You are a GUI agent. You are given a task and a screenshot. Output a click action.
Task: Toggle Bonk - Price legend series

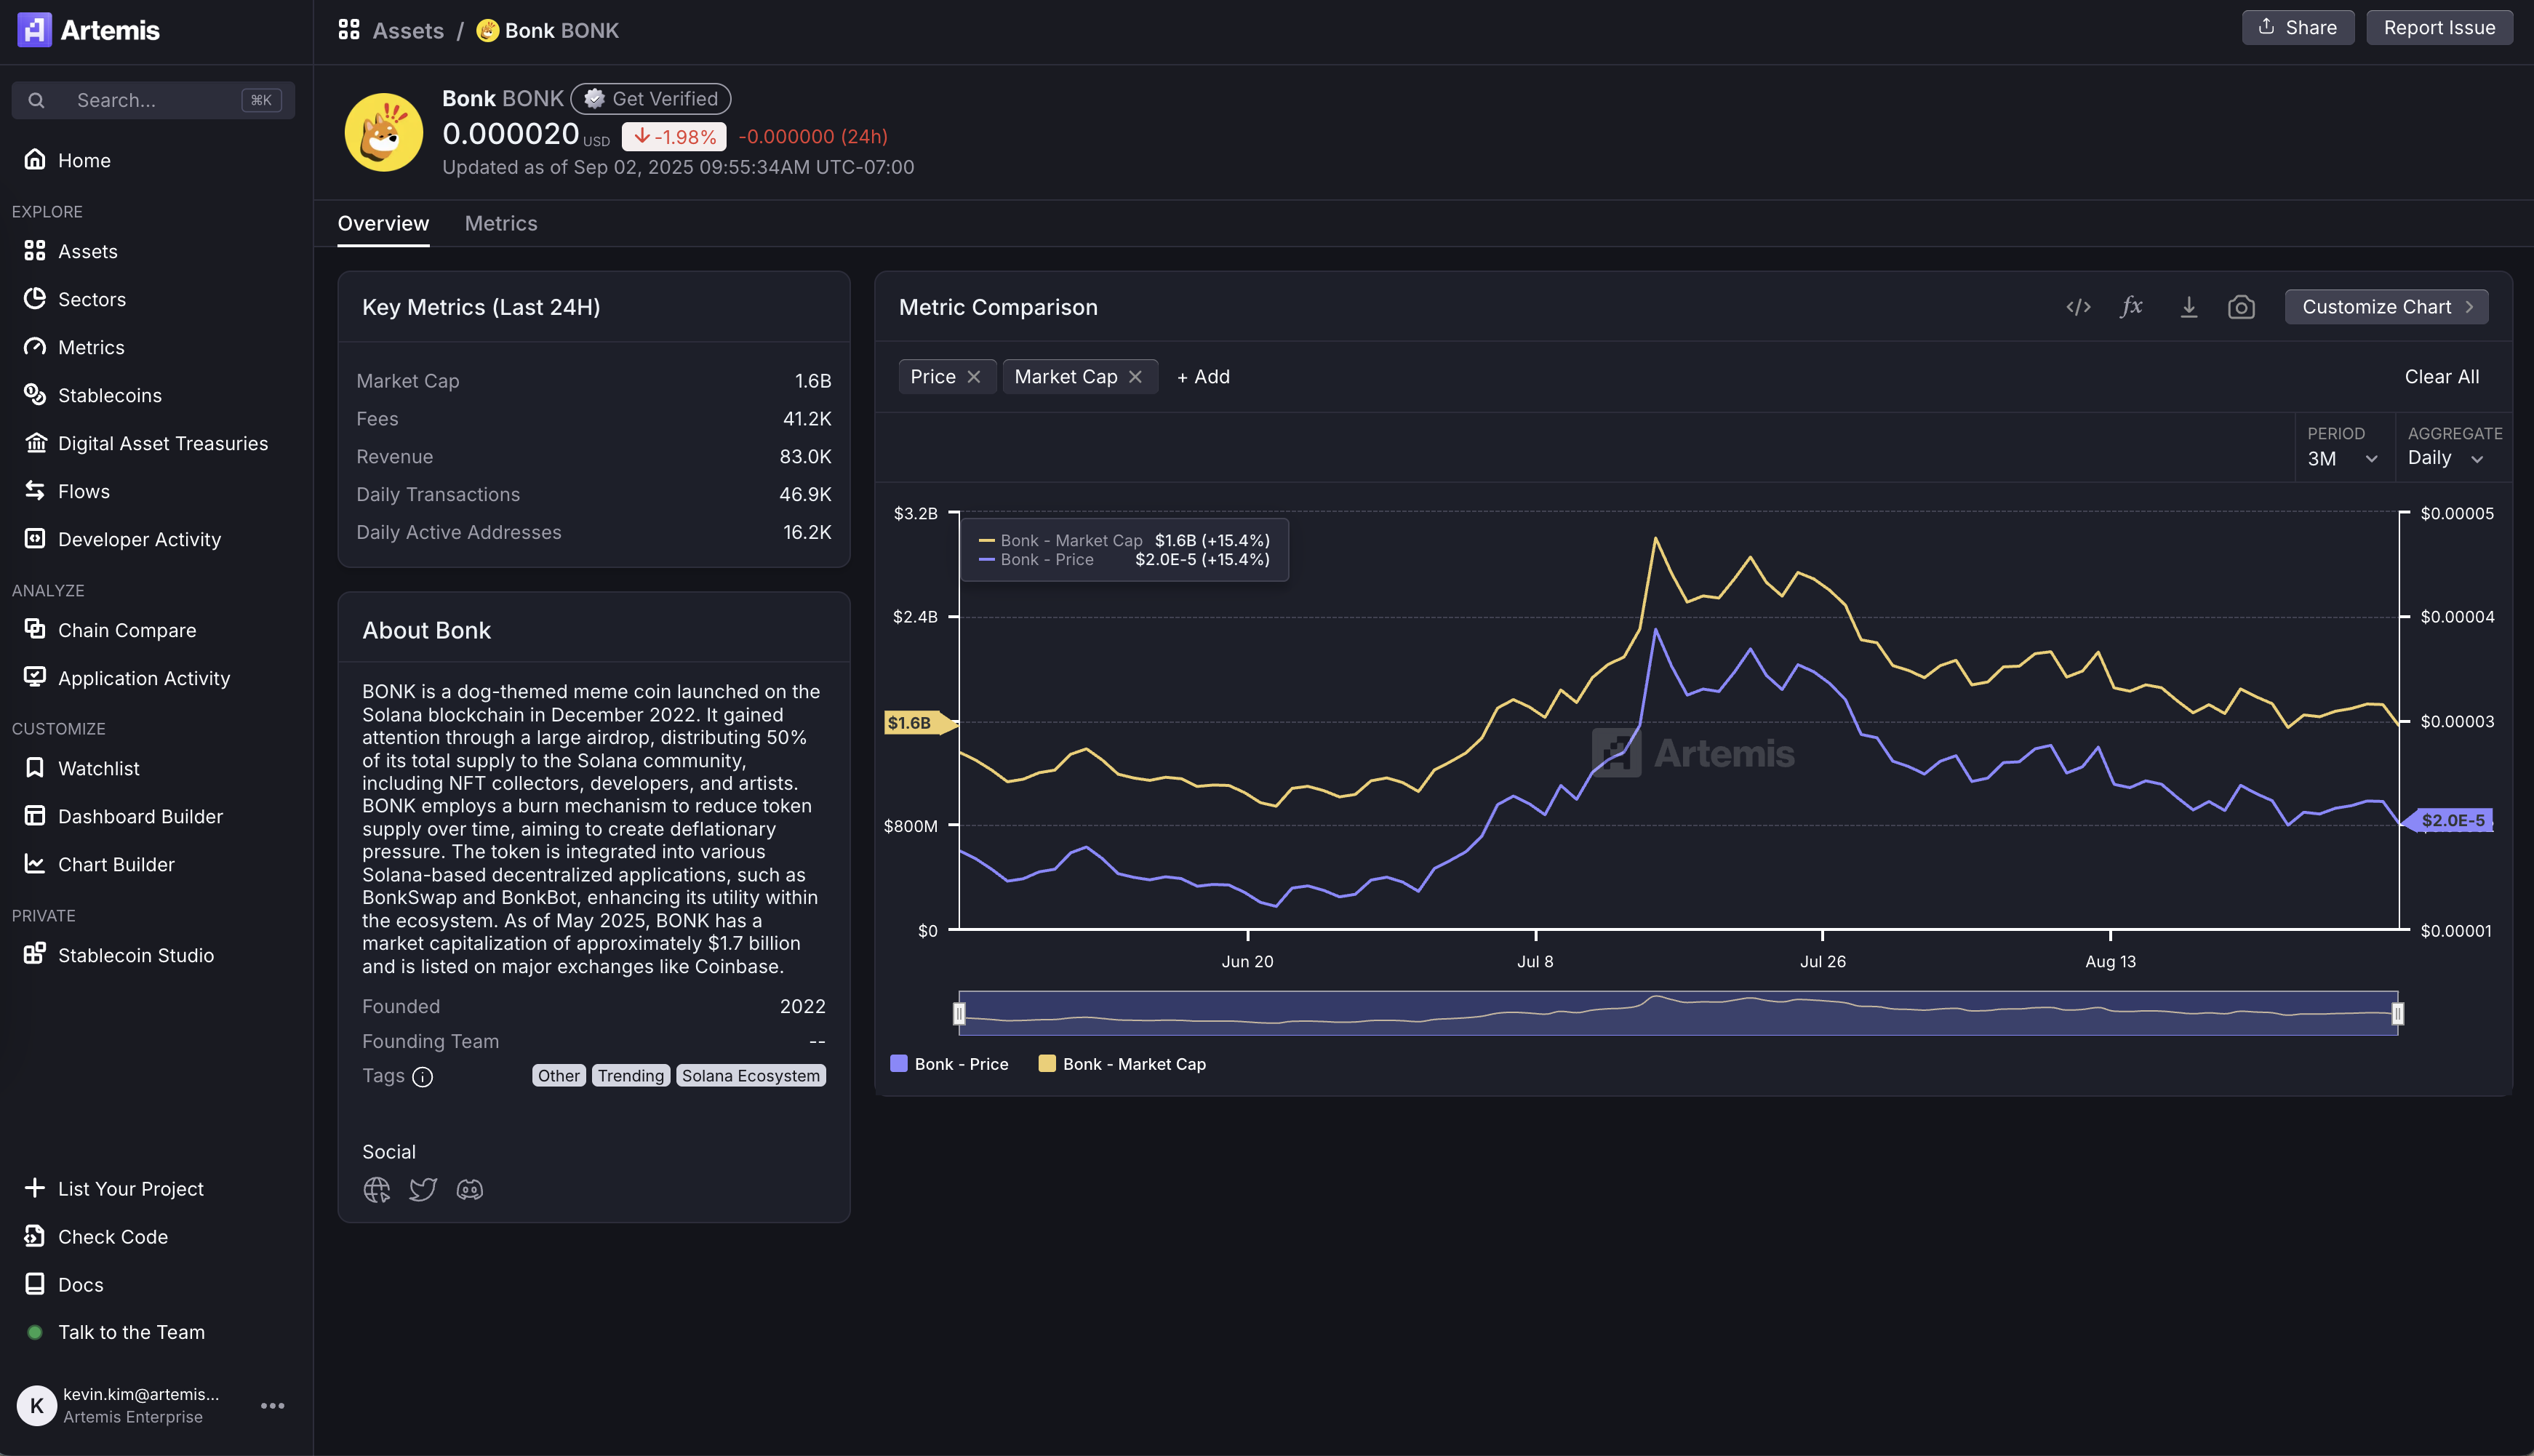[949, 1064]
